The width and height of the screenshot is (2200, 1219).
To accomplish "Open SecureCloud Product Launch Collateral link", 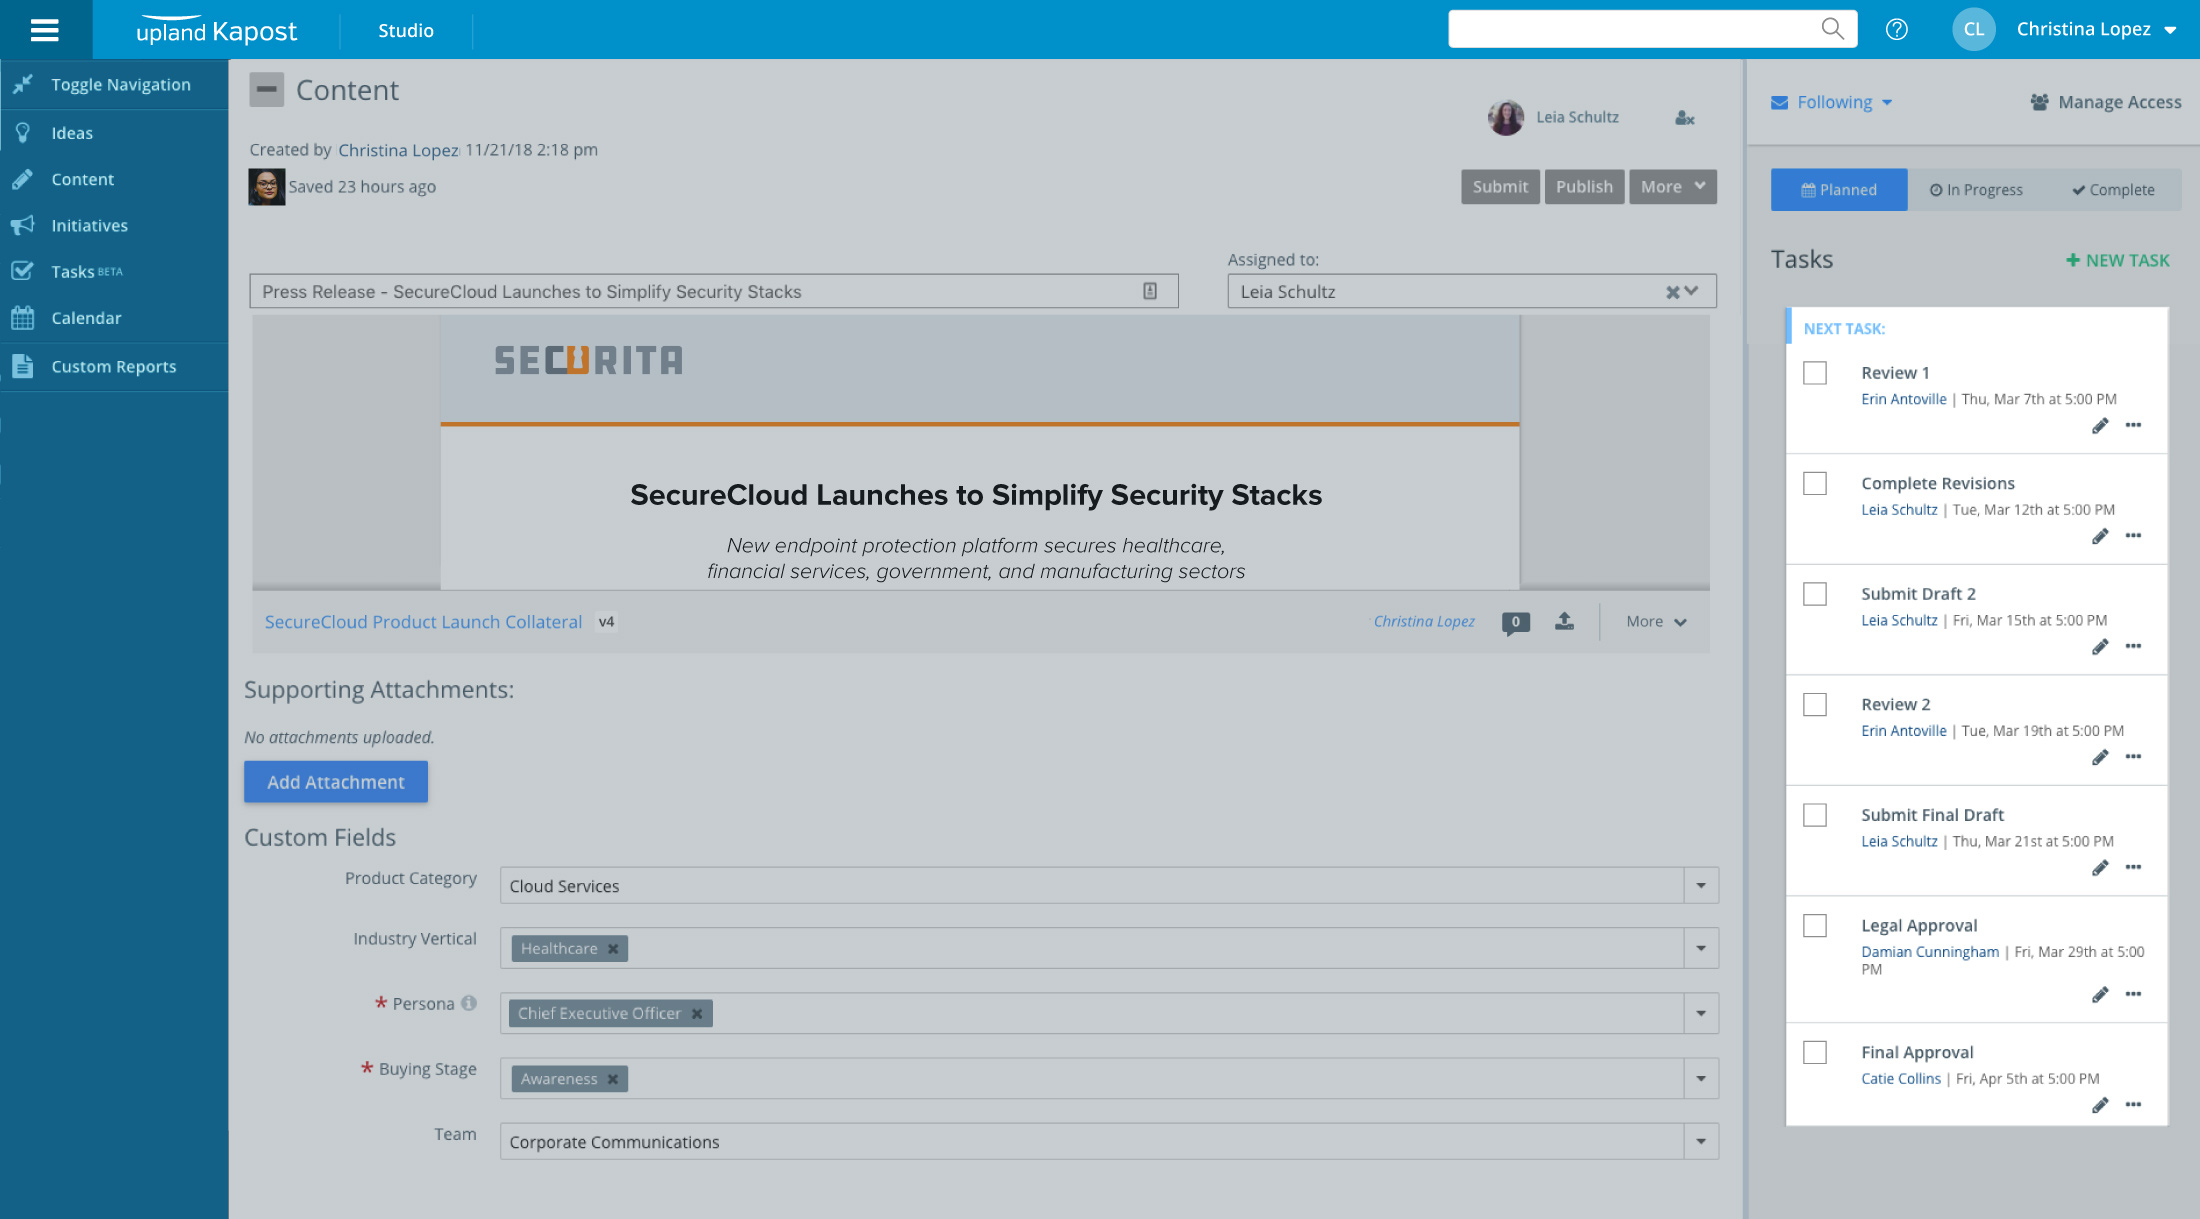I will click(x=423, y=622).
